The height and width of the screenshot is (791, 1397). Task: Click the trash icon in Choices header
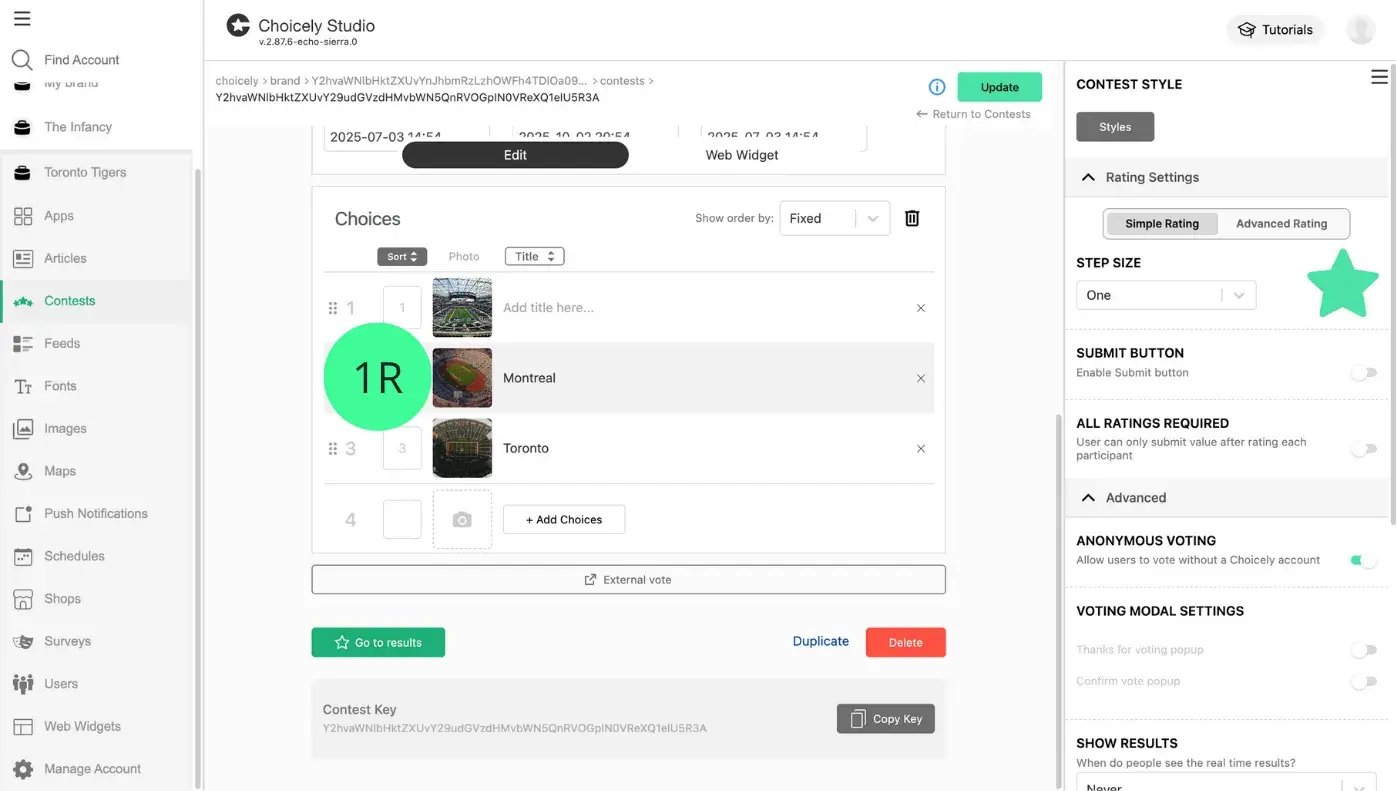(912, 218)
